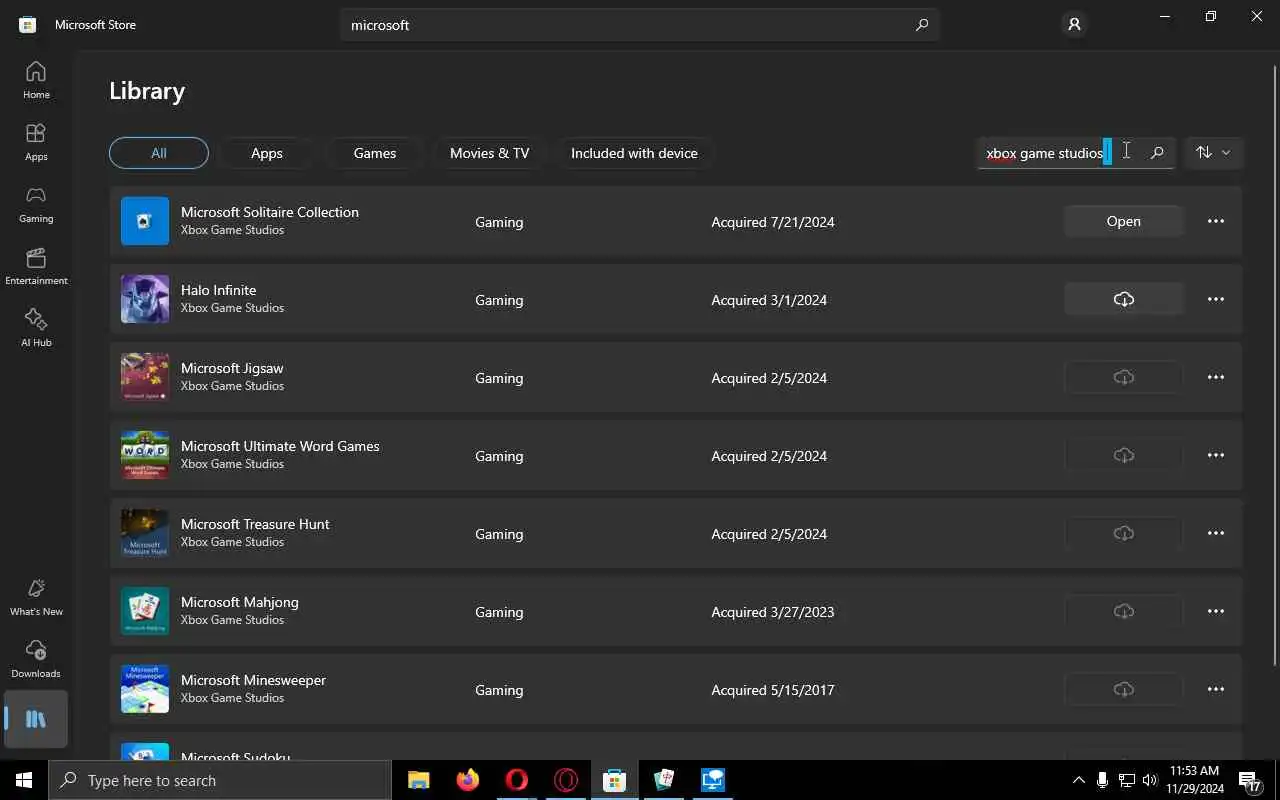Download Microsoft Mahjong via cloud icon
1280x800 pixels.
click(1124, 611)
